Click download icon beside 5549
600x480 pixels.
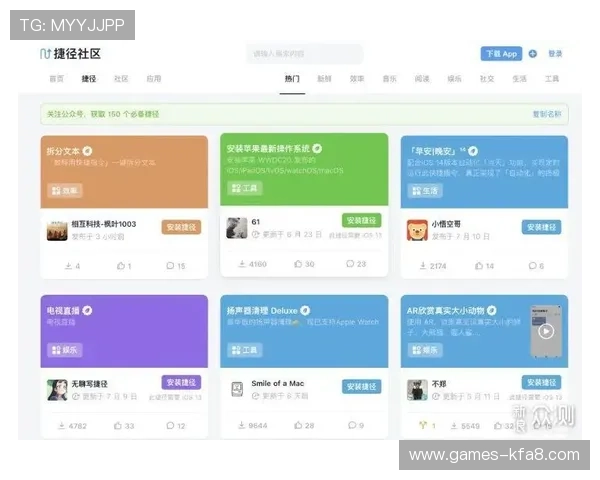click(454, 426)
